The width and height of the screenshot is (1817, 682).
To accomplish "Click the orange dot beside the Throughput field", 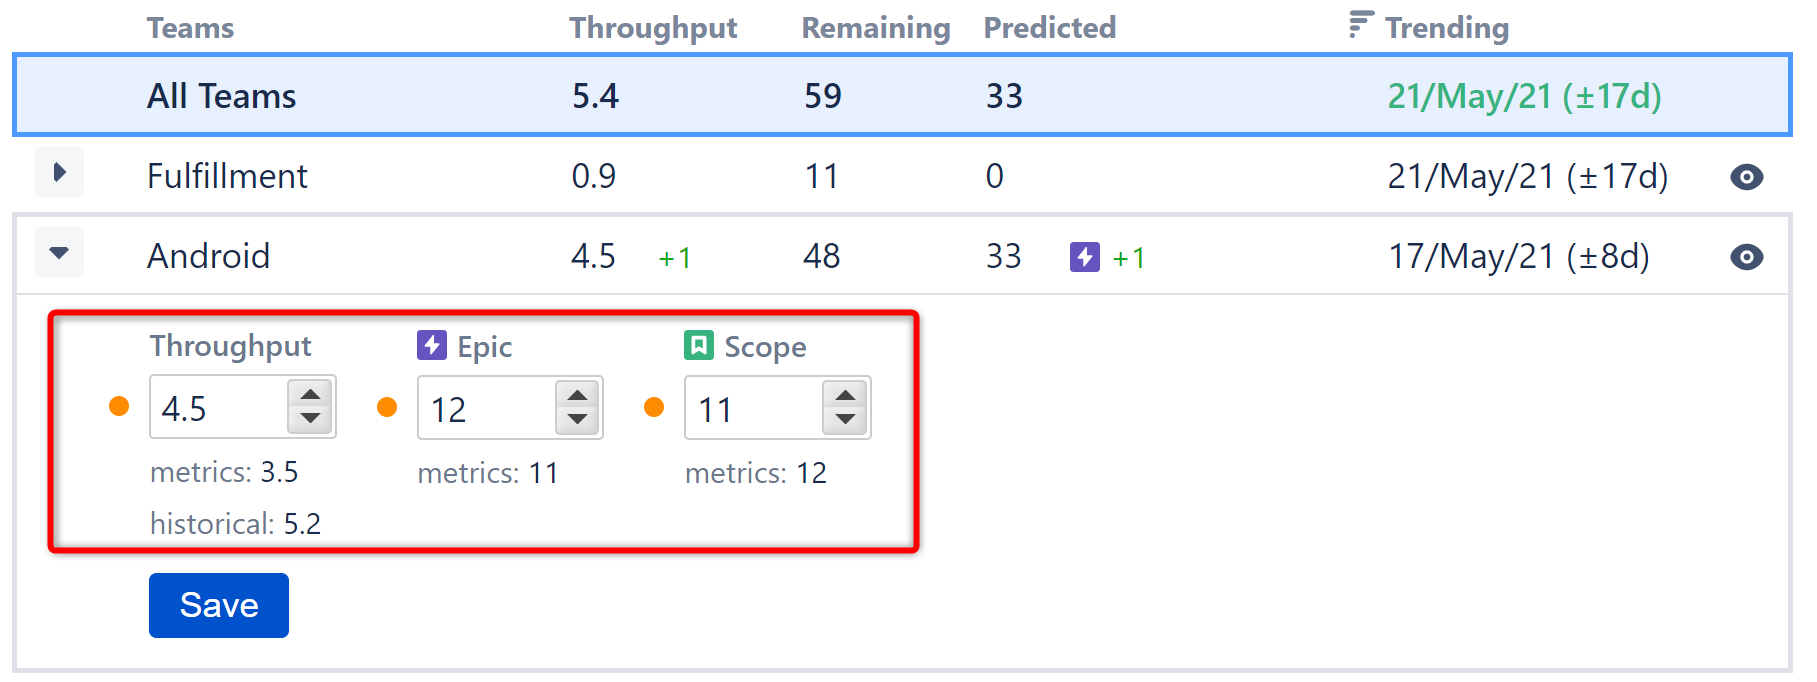I will [119, 406].
